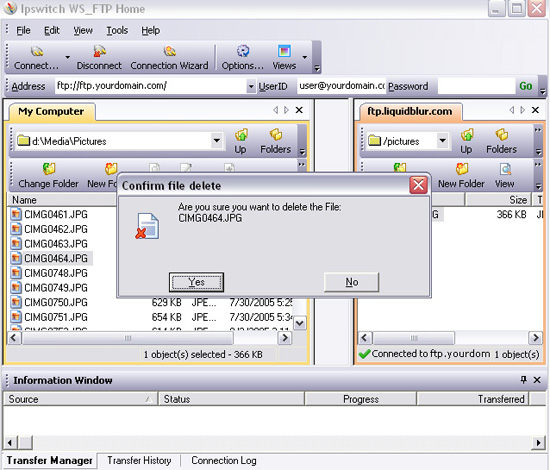The width and height of the screenshot is (550, 470).
Task: Expand local file toolbar overflow chevron
Action: pyautogui.click(x=302, y=164)
